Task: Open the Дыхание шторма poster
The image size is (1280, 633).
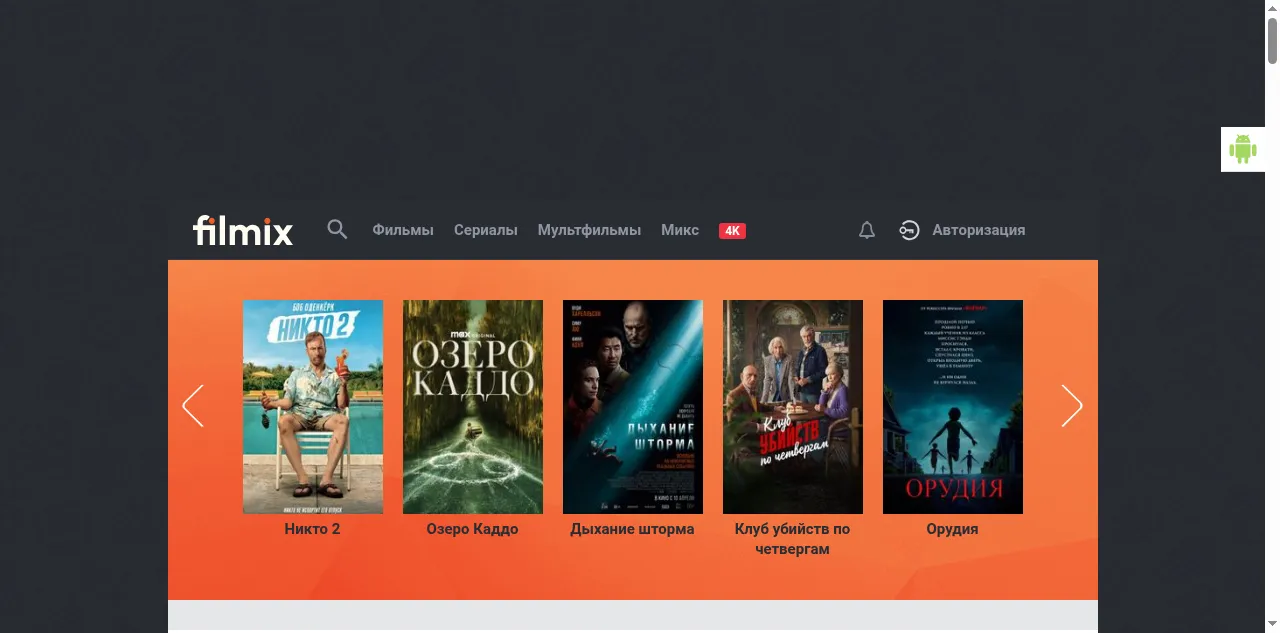Action: tap(633, 407)
